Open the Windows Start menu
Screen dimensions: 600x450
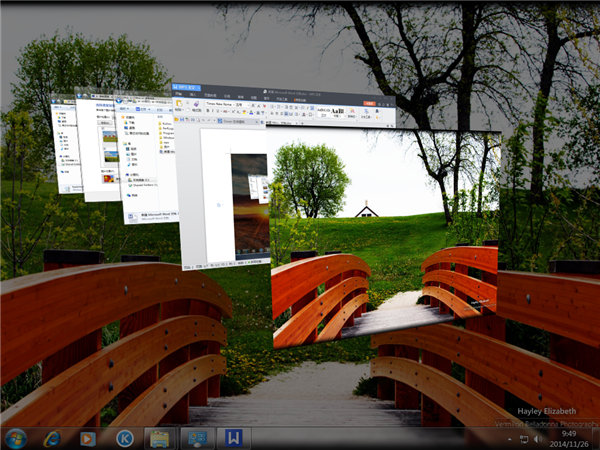pos(16,438)
